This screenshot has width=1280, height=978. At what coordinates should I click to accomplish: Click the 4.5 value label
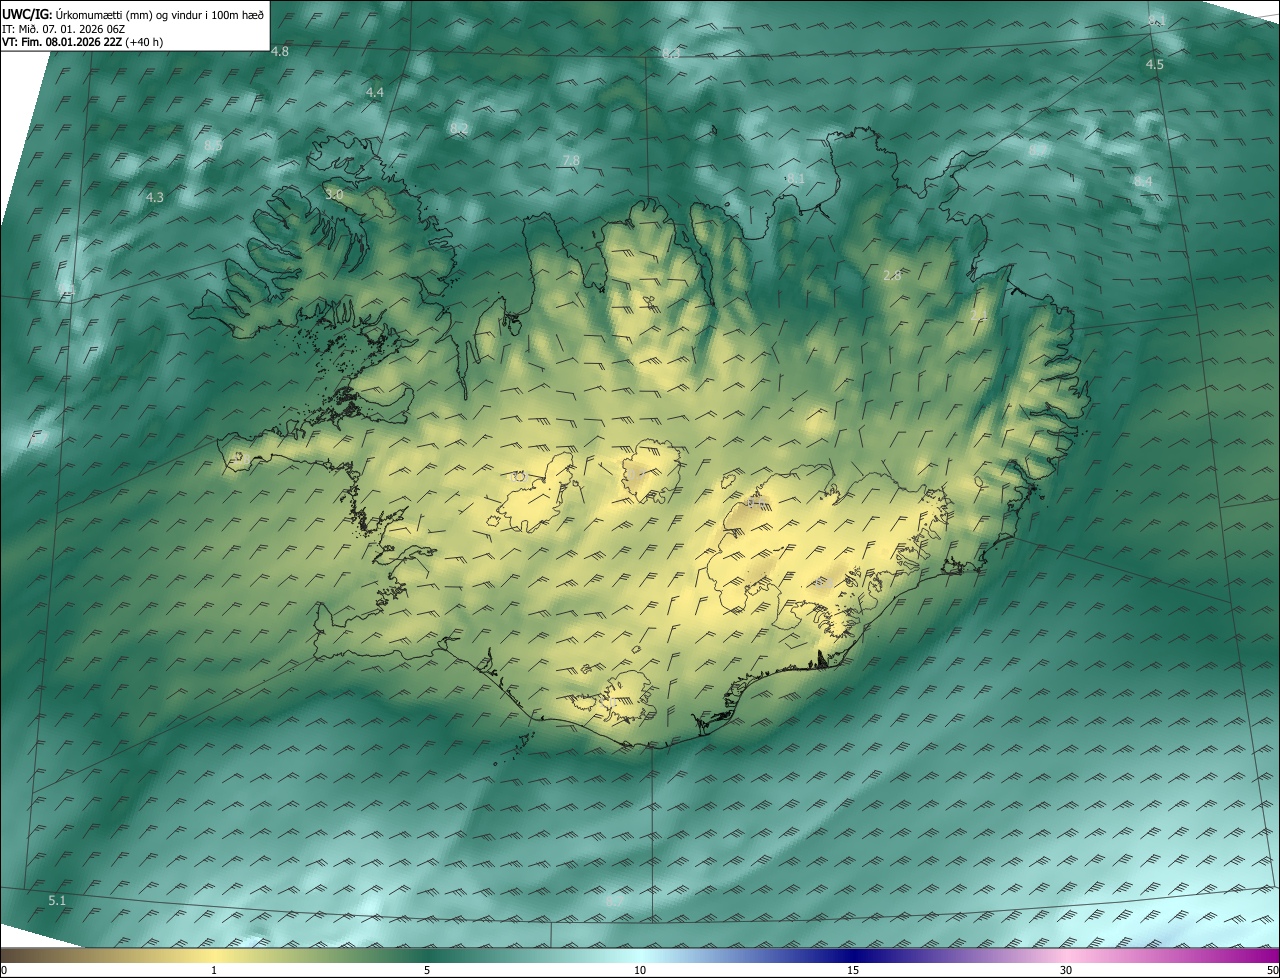coord(1154,64)
